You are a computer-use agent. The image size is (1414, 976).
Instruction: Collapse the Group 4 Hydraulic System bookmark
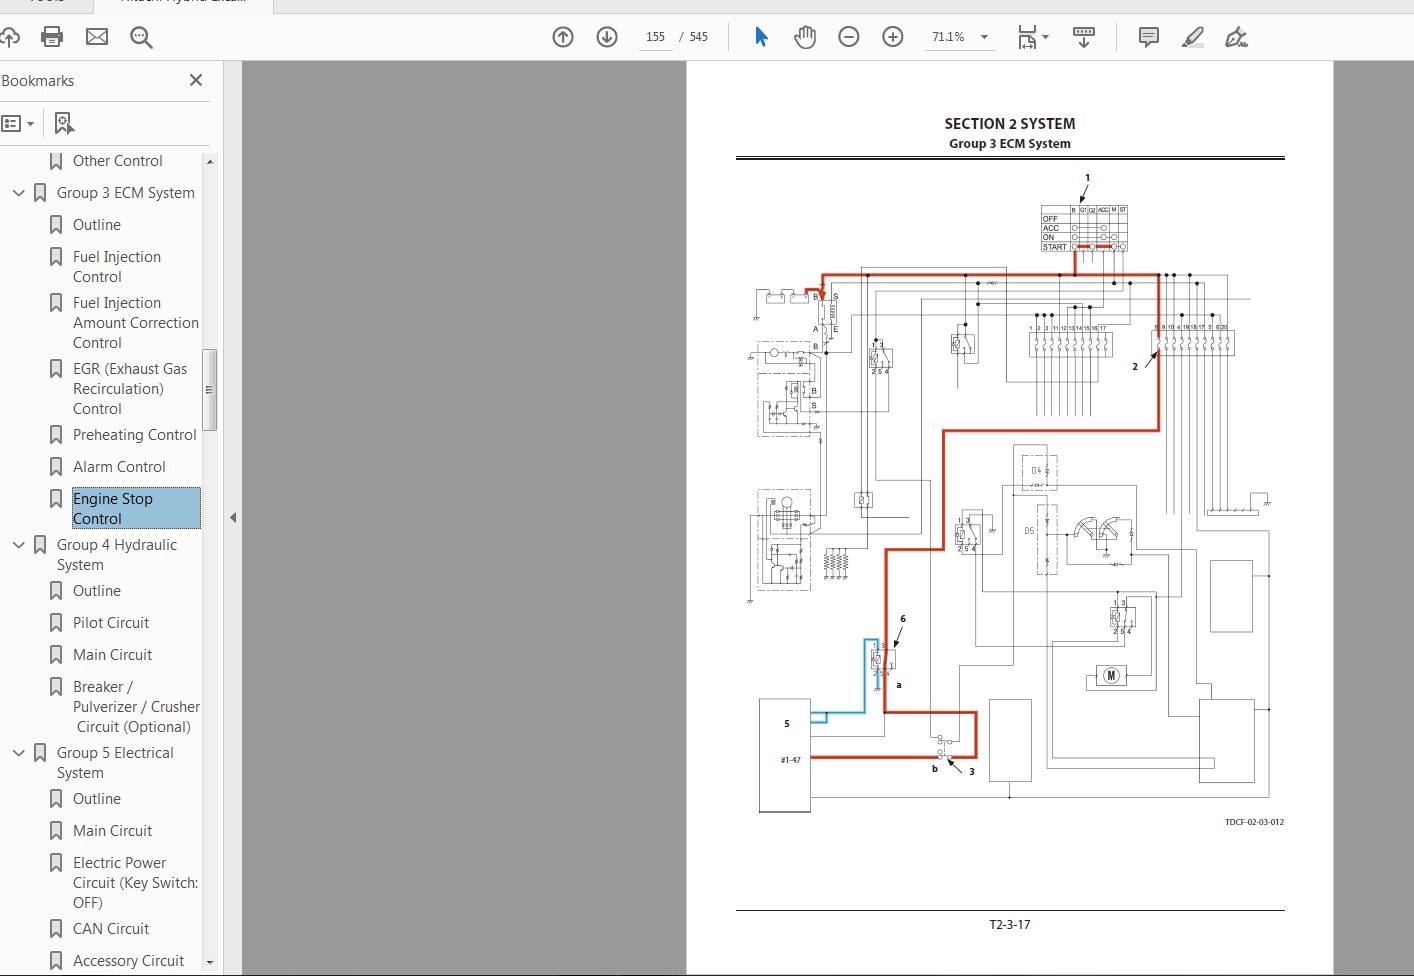(18, 544)
